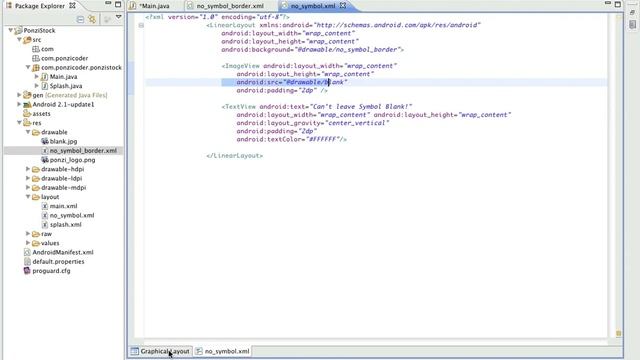Expand Main.java node arrow
Image resolution: width=640 pixels, height=360 pixels.
[37, 76]
